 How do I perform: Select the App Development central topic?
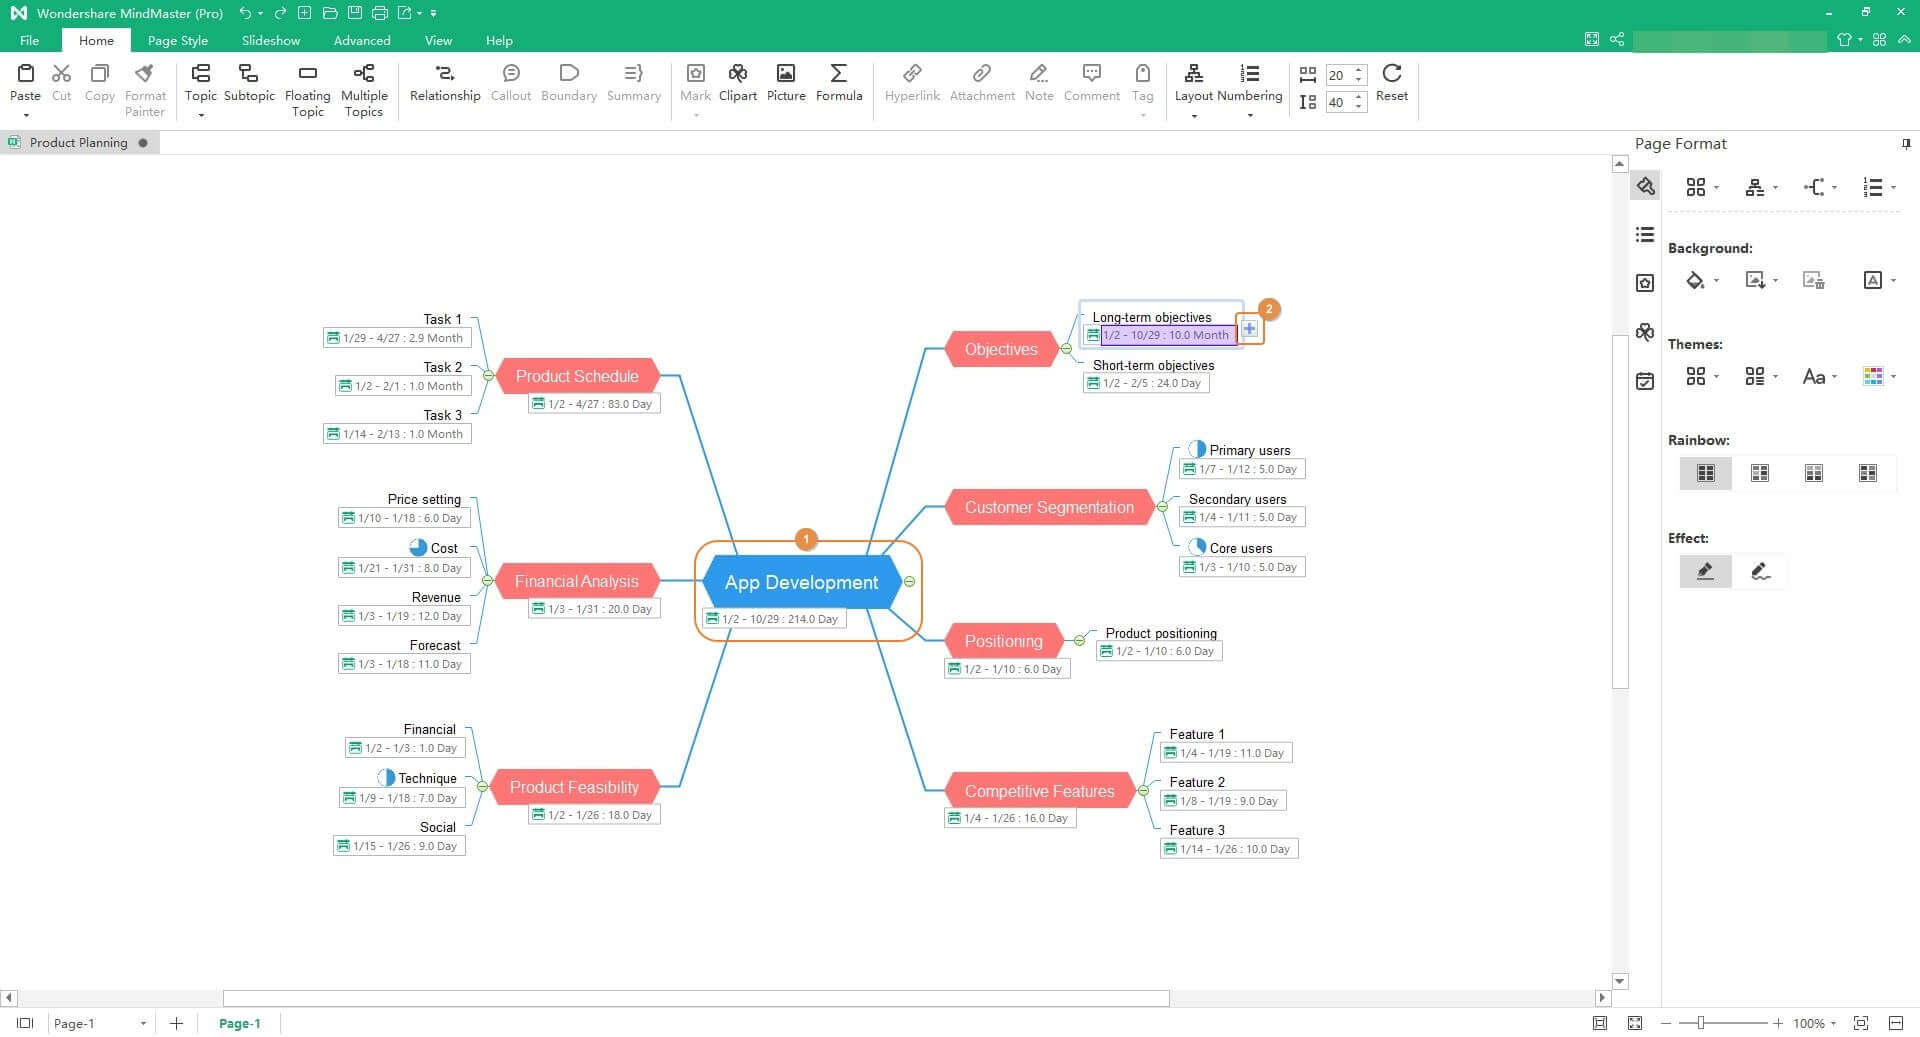[x=801, y=582]
